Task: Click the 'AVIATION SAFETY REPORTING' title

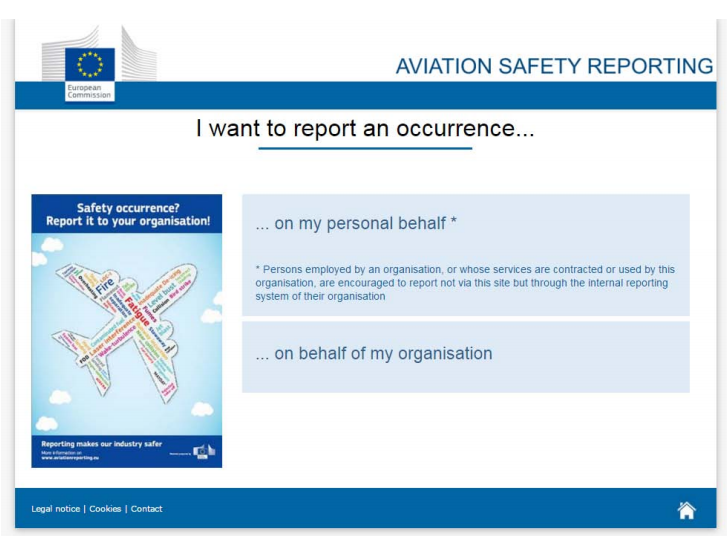Action: [554, 66]
